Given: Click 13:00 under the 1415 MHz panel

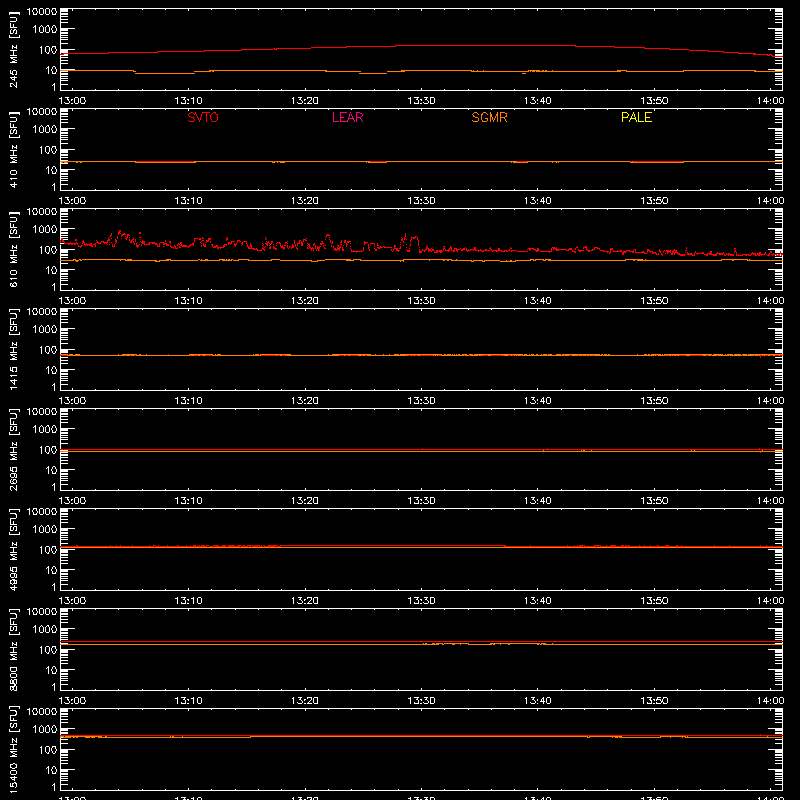Looking at the screenshot, I should pos(72,401).
